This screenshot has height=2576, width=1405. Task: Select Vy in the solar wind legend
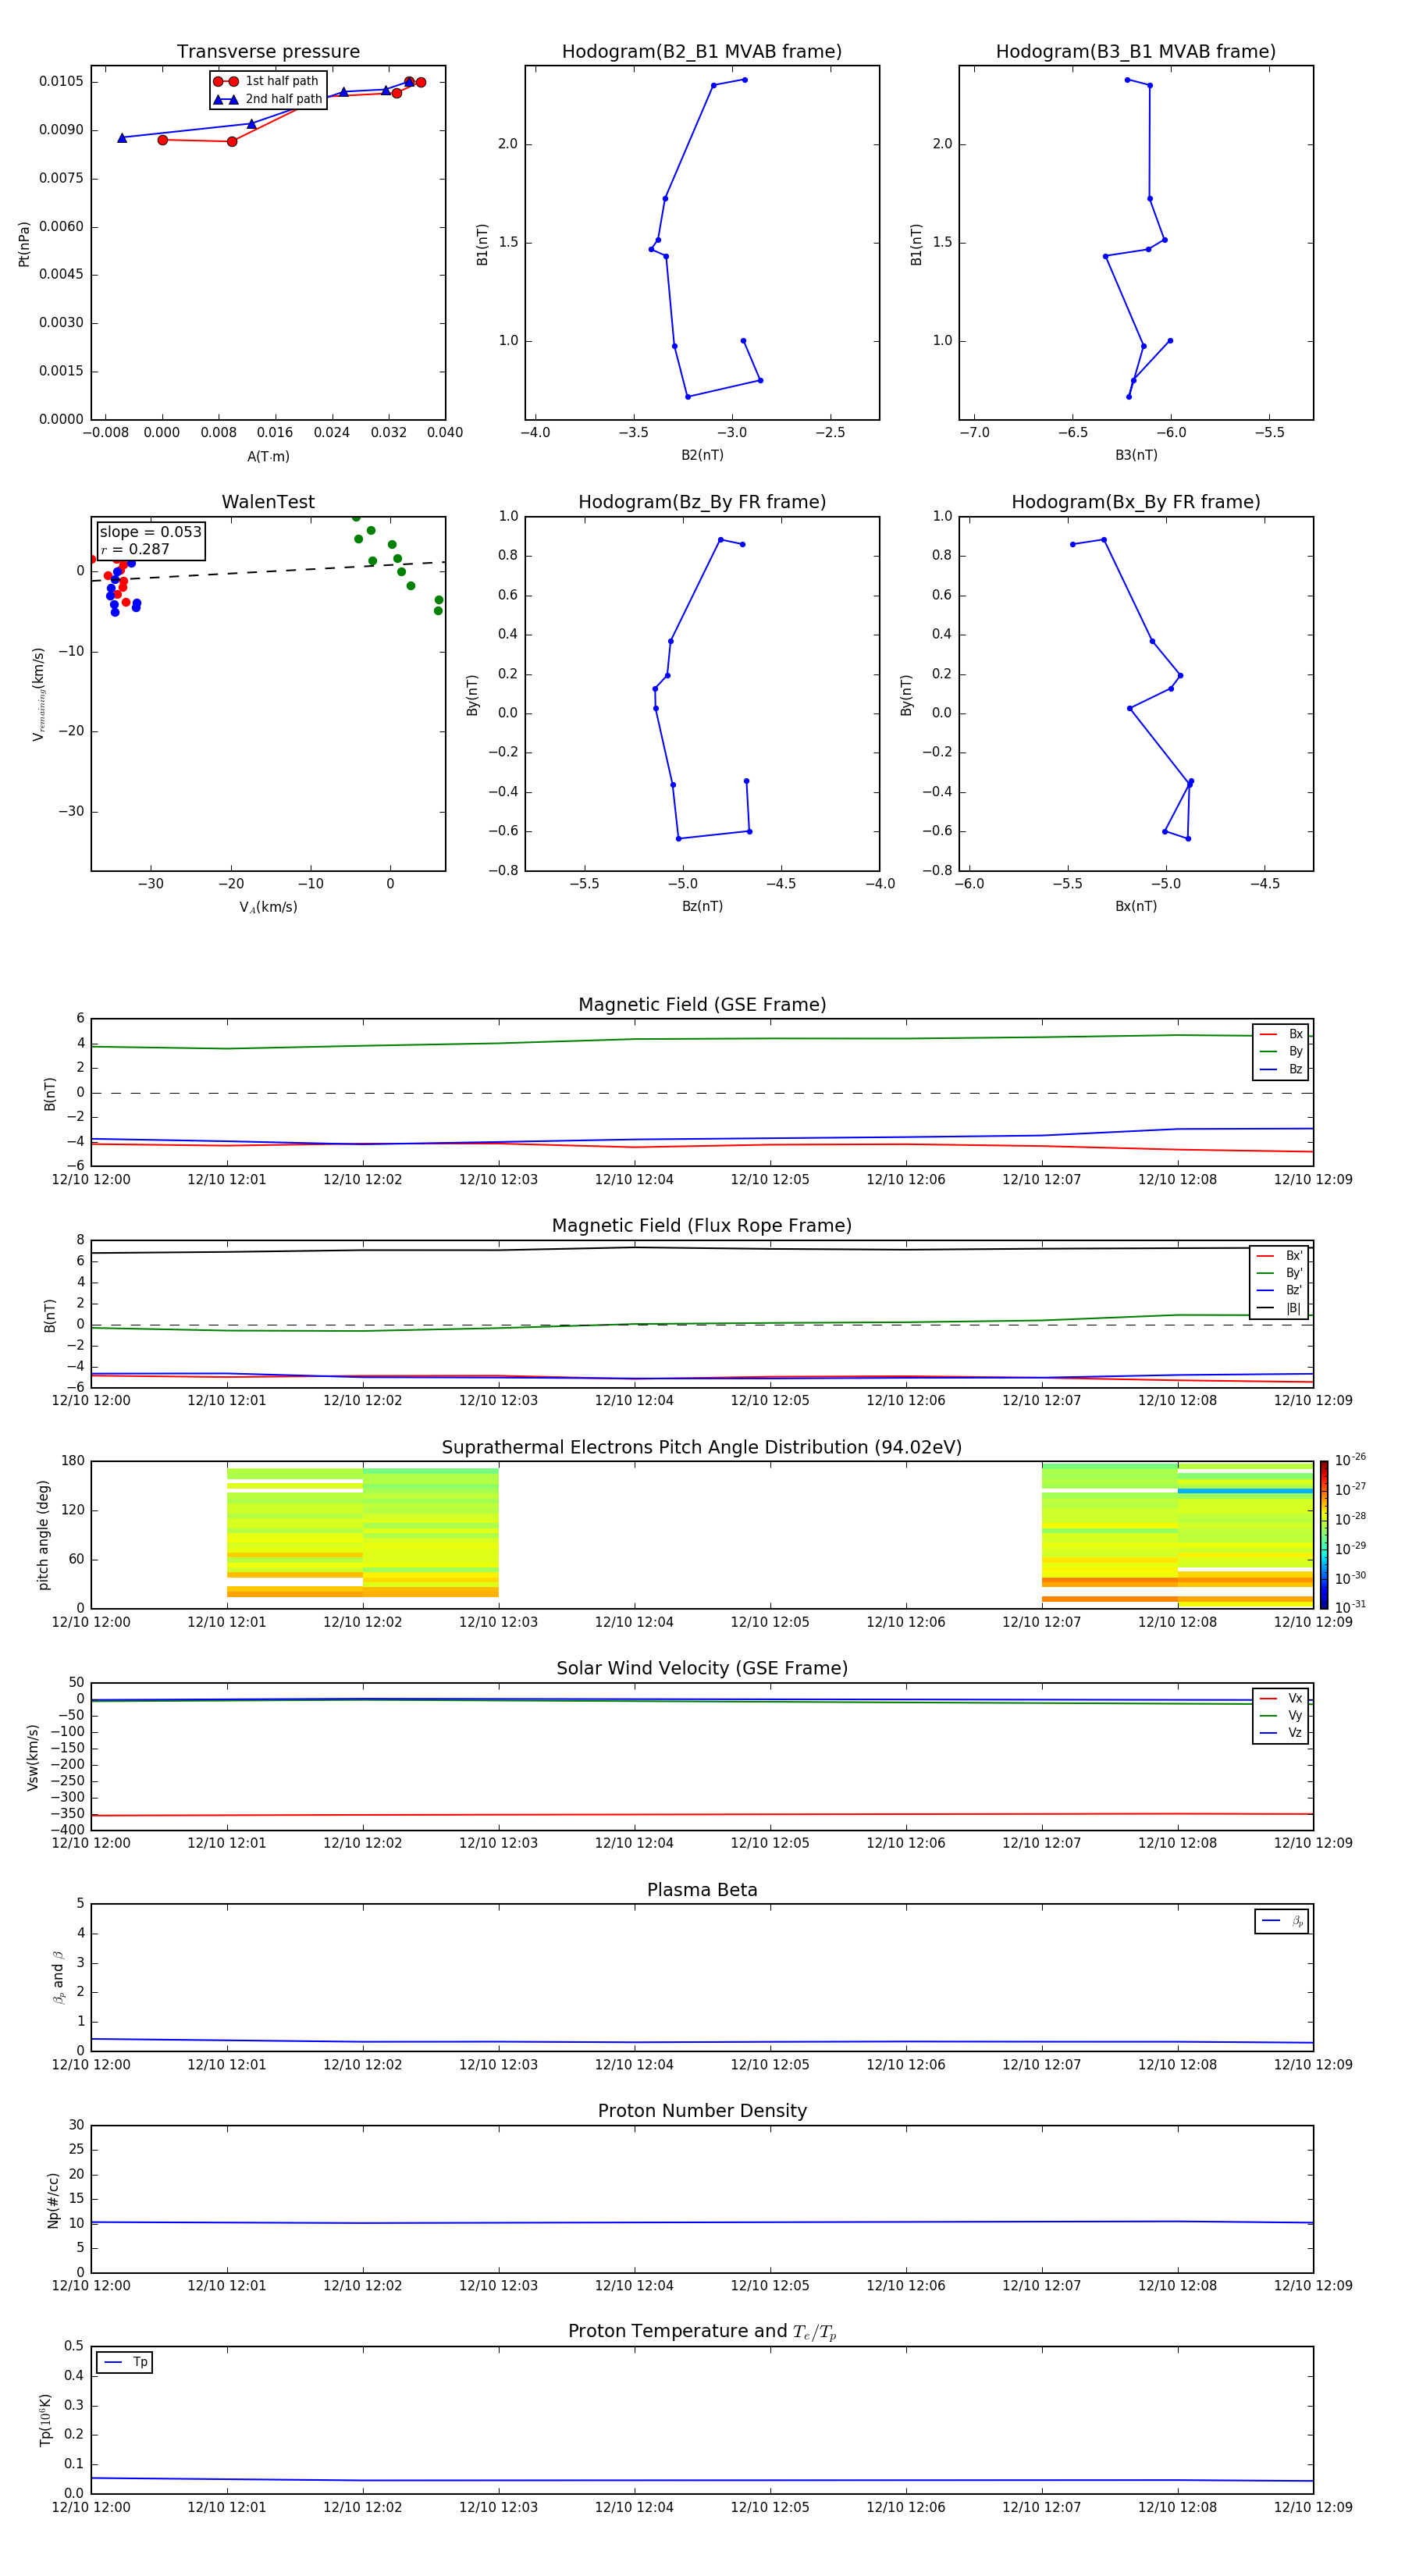(1281, 1716)
